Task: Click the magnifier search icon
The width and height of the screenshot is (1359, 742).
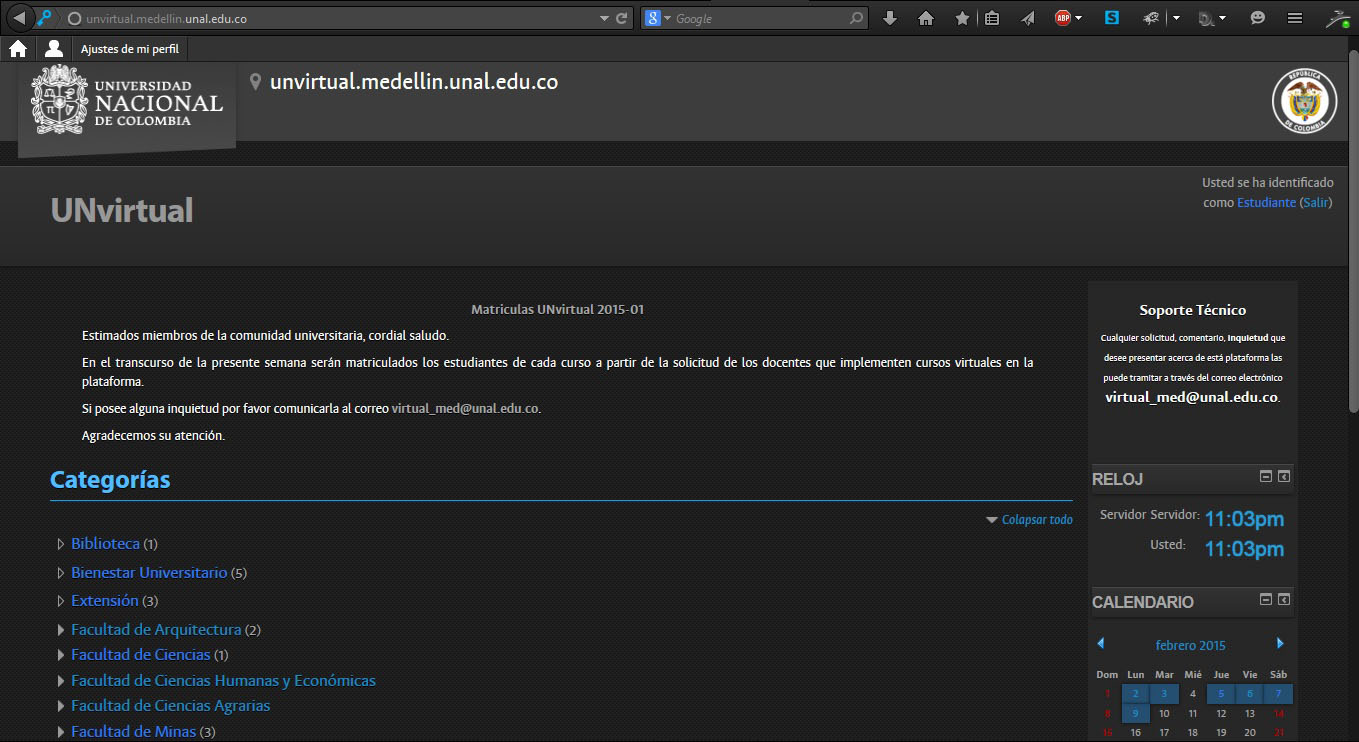Action: 857,18
